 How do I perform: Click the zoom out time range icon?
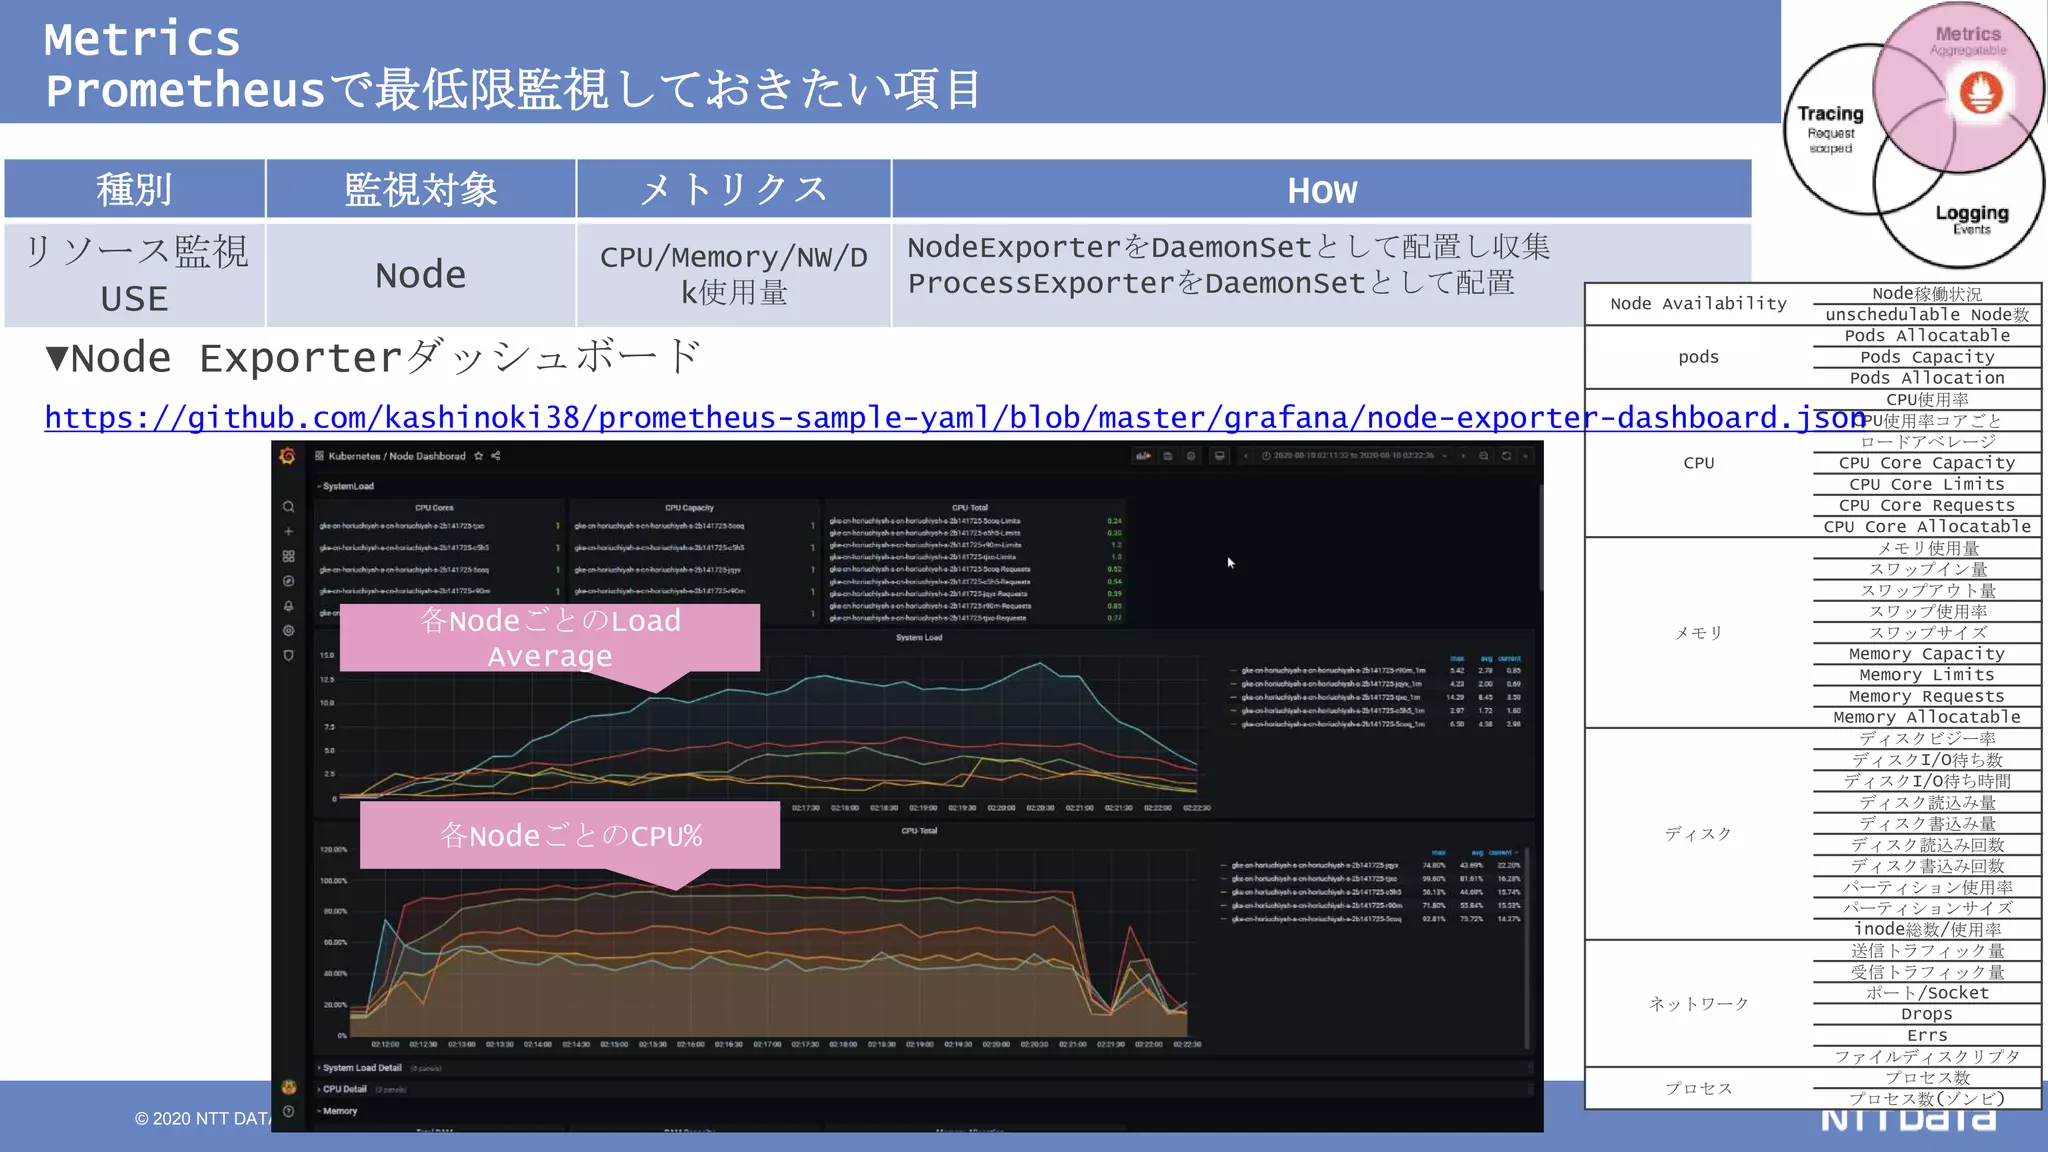coord(1483,456)
